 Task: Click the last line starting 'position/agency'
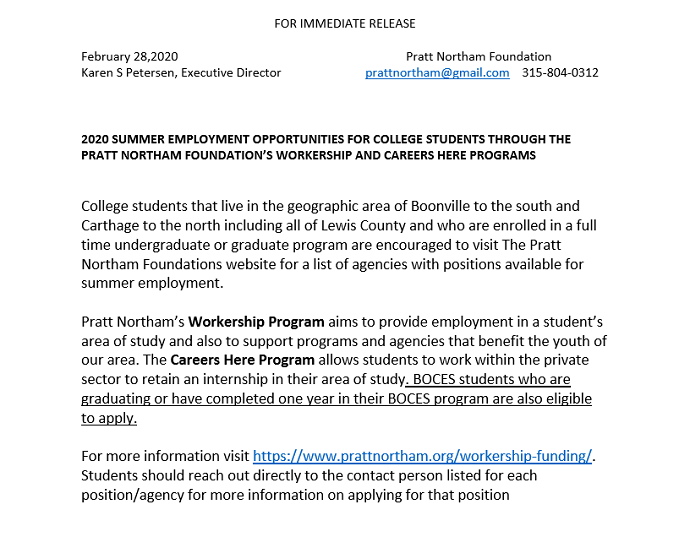(295, 495)
